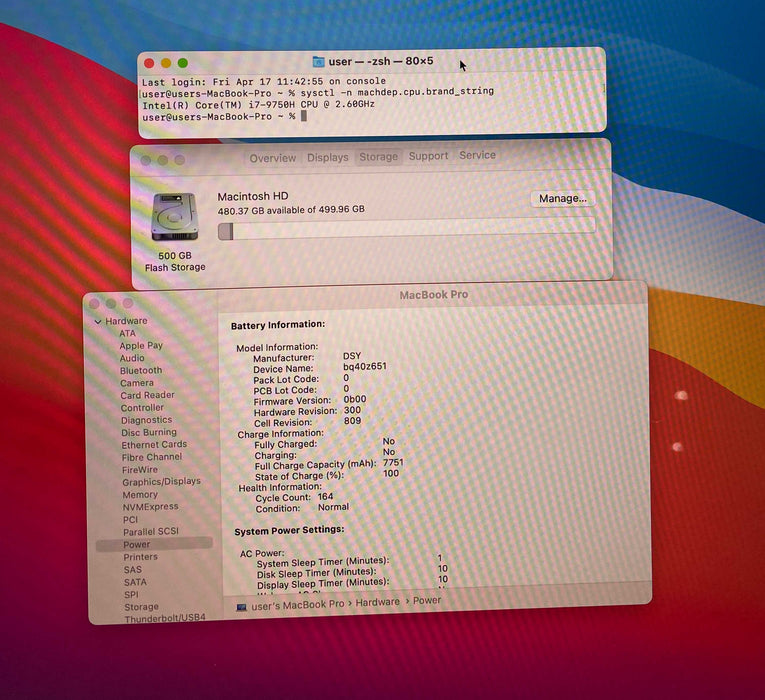The width and height of the screenshot is (765, 700).
Task: Open Diagnostics in the sidebar
Action: coord(146,420)
